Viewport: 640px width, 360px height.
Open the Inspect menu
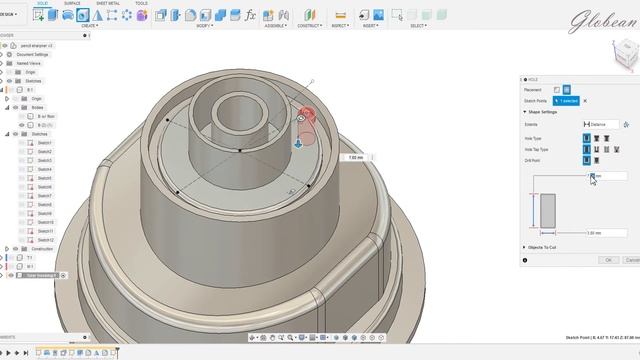click(x=340, y=25)
